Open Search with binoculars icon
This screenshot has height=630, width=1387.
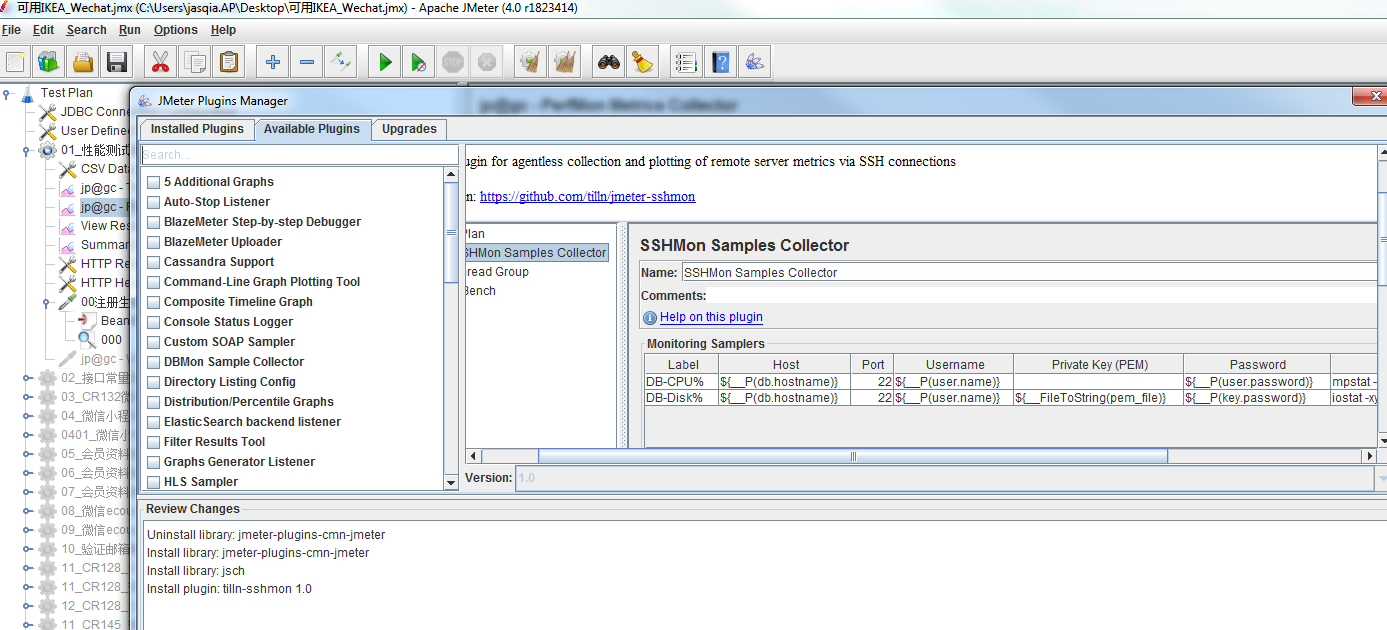point(609,62)
